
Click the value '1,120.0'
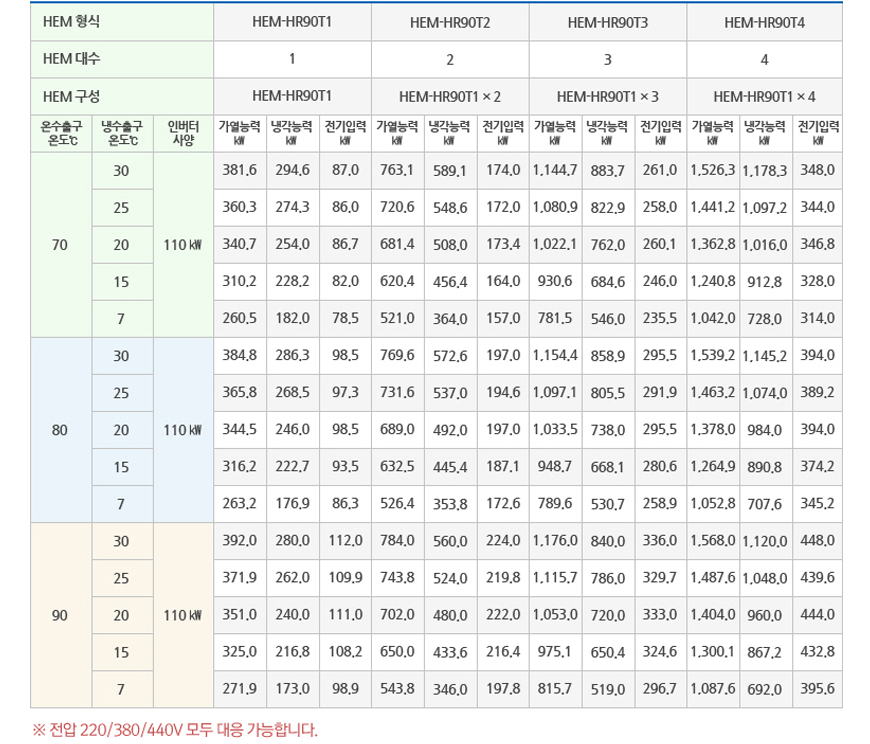click(x=765, y=541)
